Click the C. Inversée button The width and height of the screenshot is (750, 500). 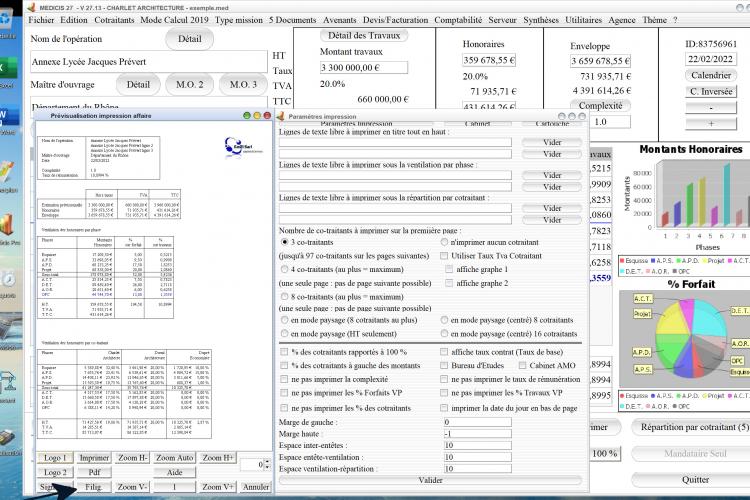tap(711, 91)
